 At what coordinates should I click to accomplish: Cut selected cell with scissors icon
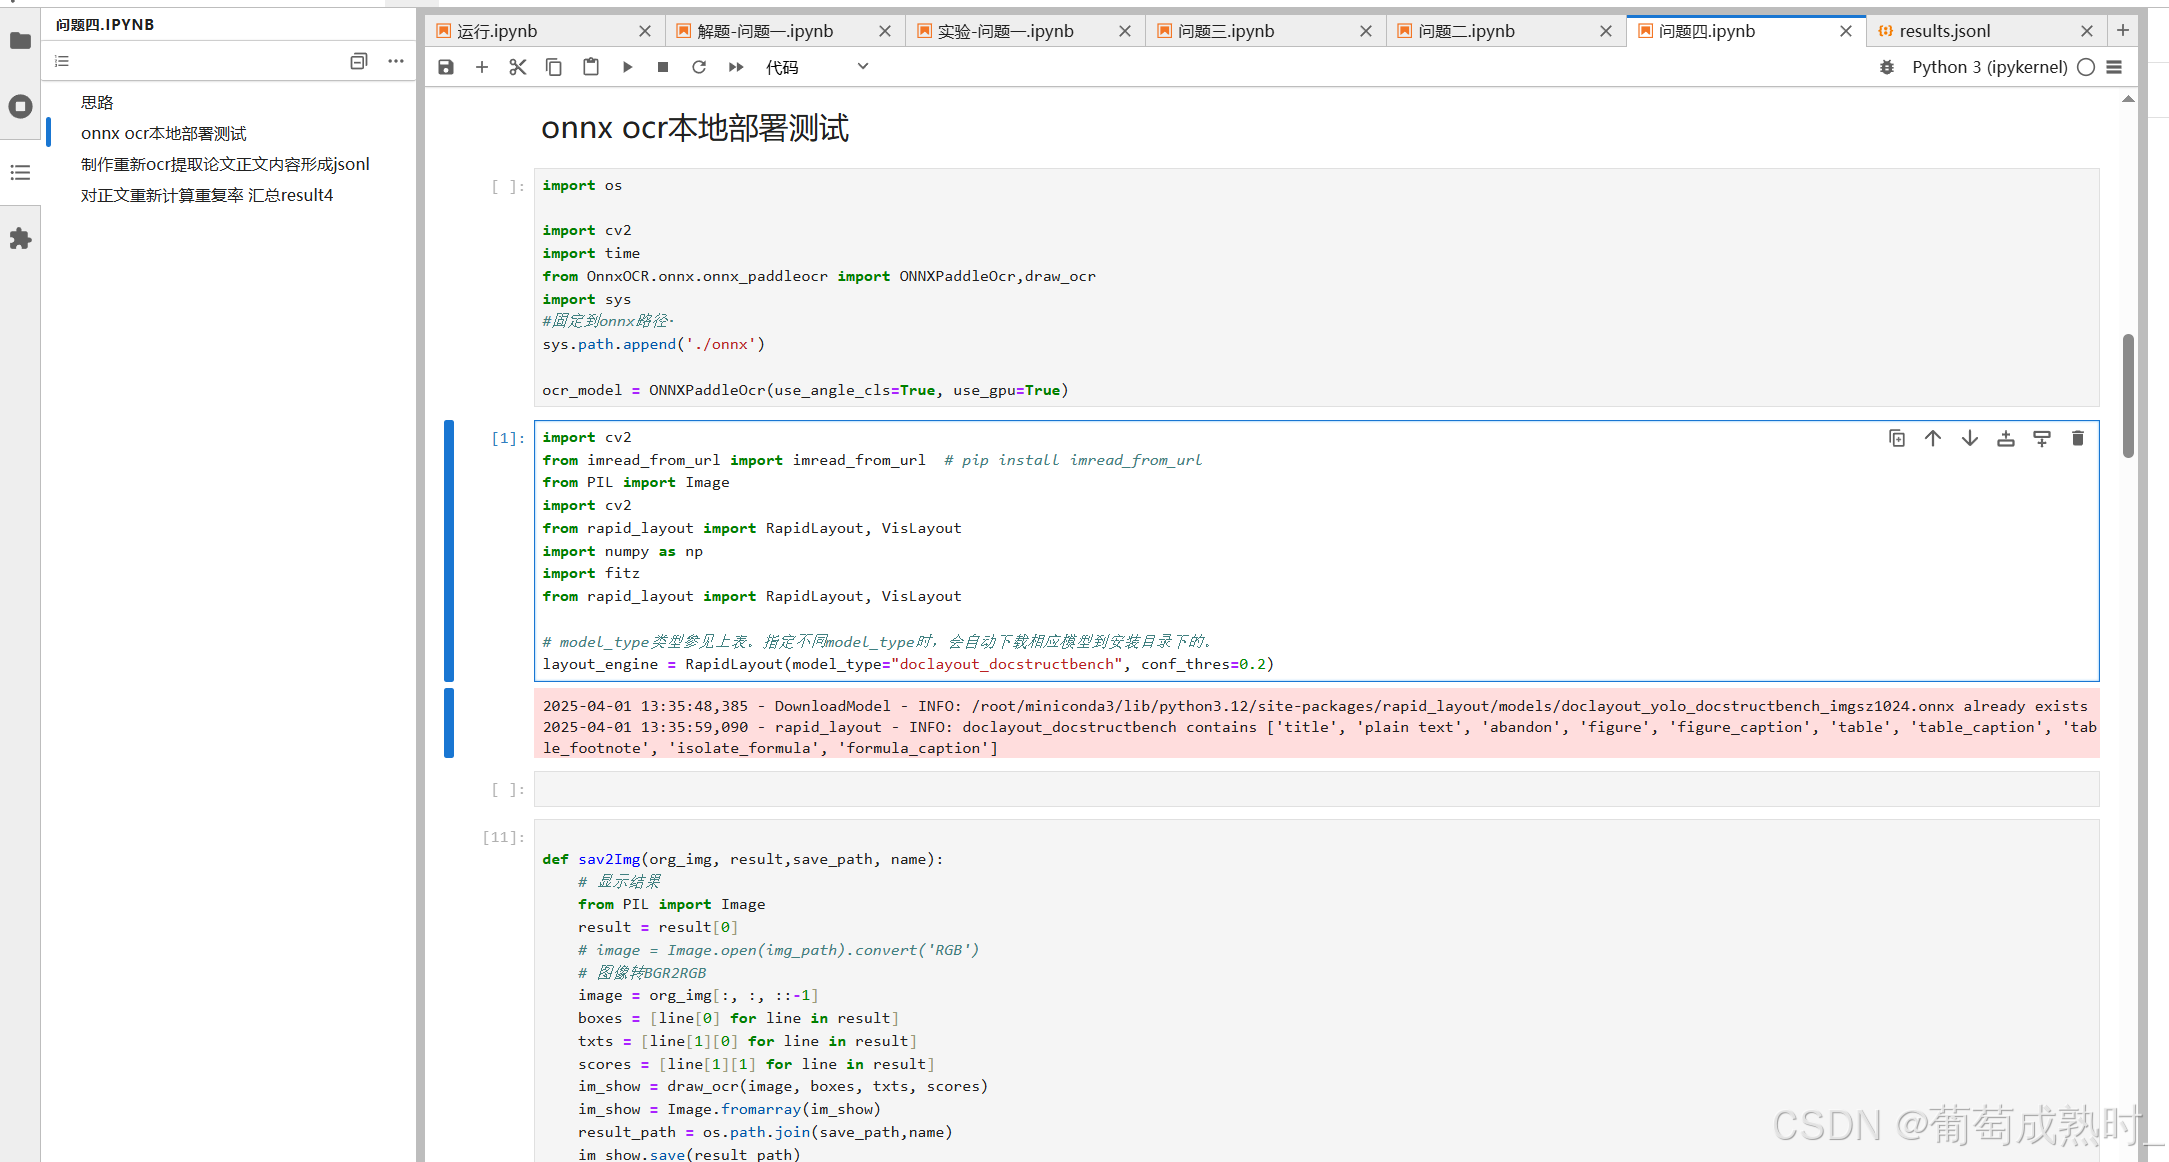click(517, 67)
